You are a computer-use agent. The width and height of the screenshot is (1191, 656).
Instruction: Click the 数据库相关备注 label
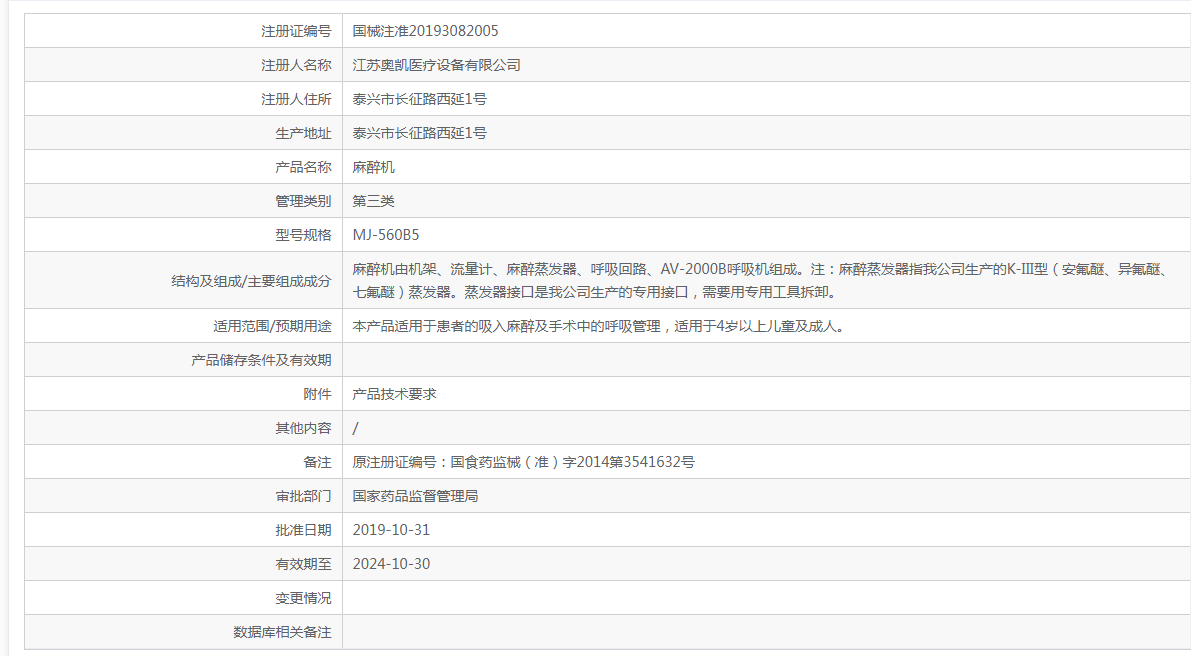[x=282, y=632]
